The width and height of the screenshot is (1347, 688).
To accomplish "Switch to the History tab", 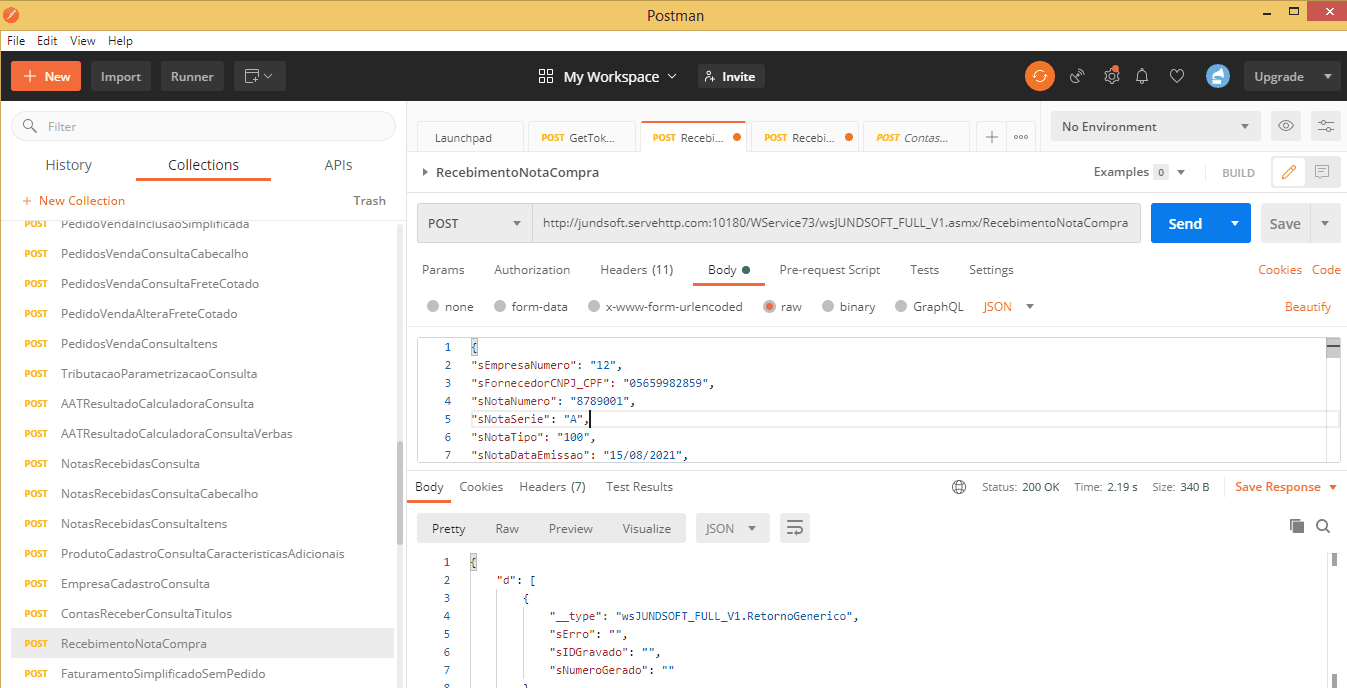I will click(69, 165).
